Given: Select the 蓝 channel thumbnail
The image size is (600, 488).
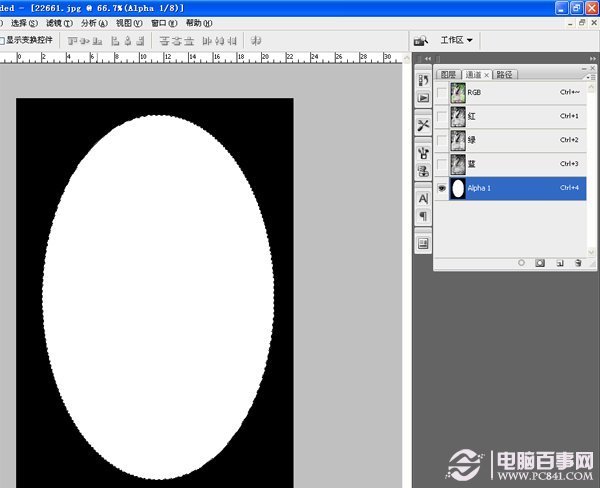Looking at the screenshot, I should (459, 164).
